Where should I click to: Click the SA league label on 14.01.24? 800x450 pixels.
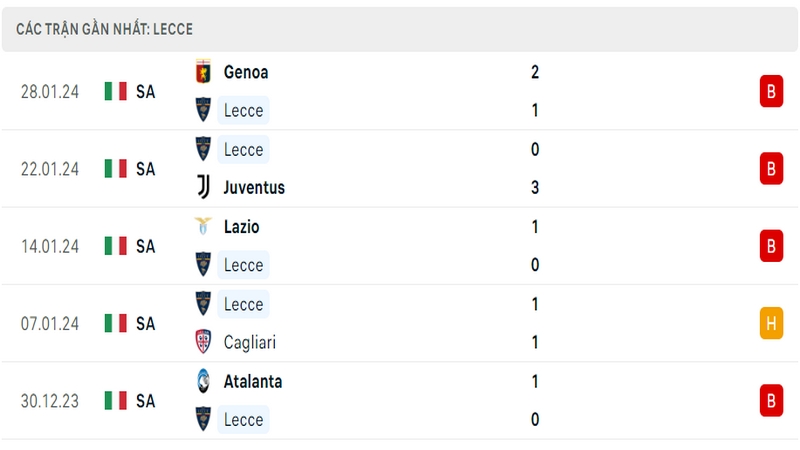(x=145, y=246)
